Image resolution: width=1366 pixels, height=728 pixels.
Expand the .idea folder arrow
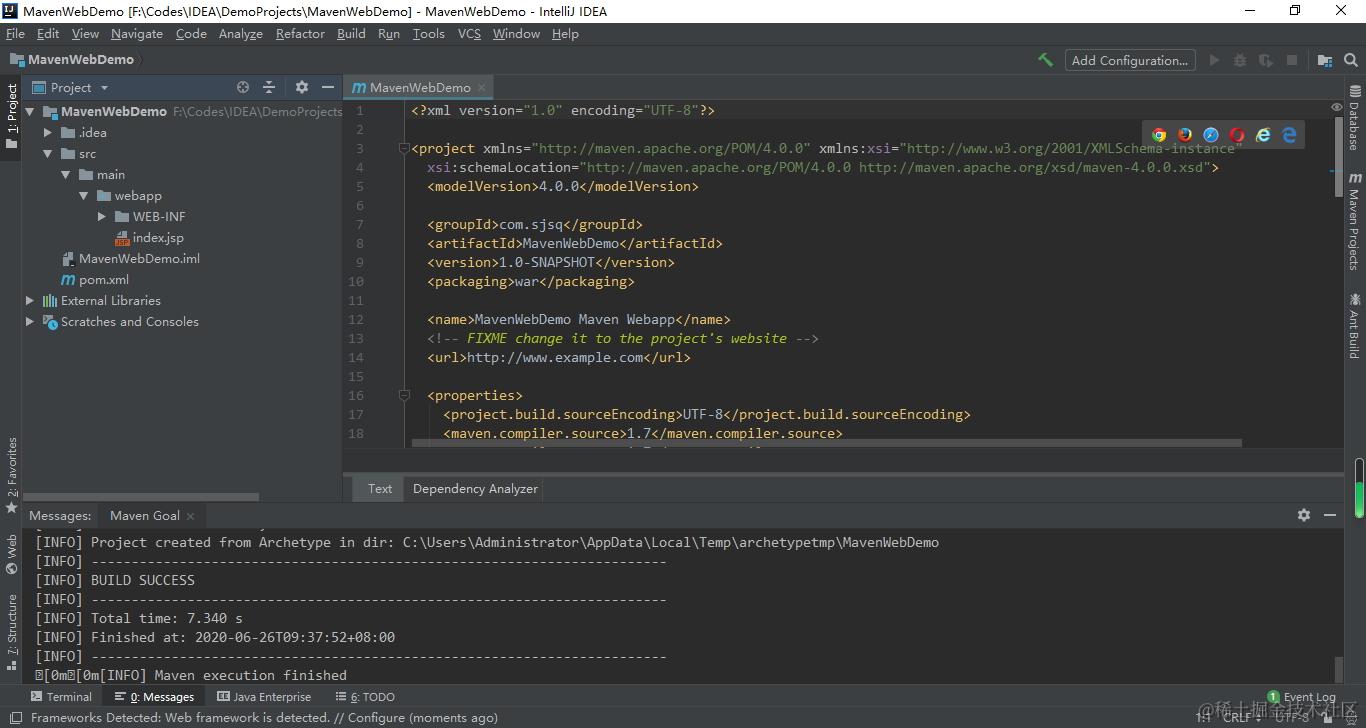[48, 133]
